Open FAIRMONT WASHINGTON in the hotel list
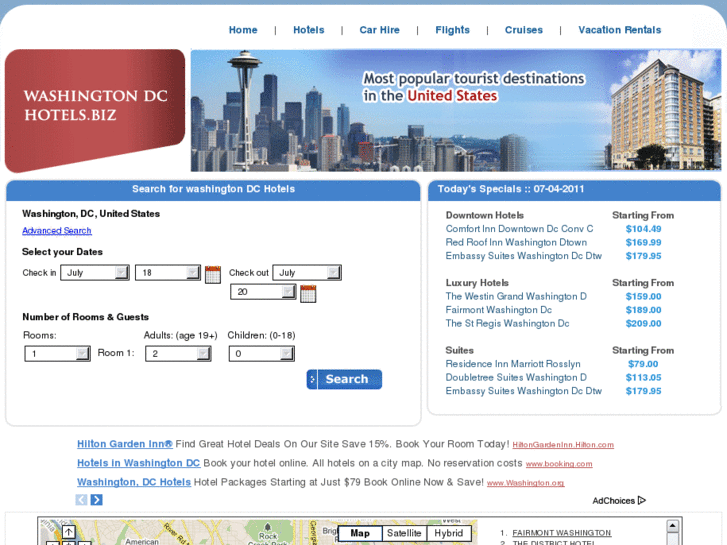This screenshot has width=727, height=545. pyautogui.click(x=561, y=533)
